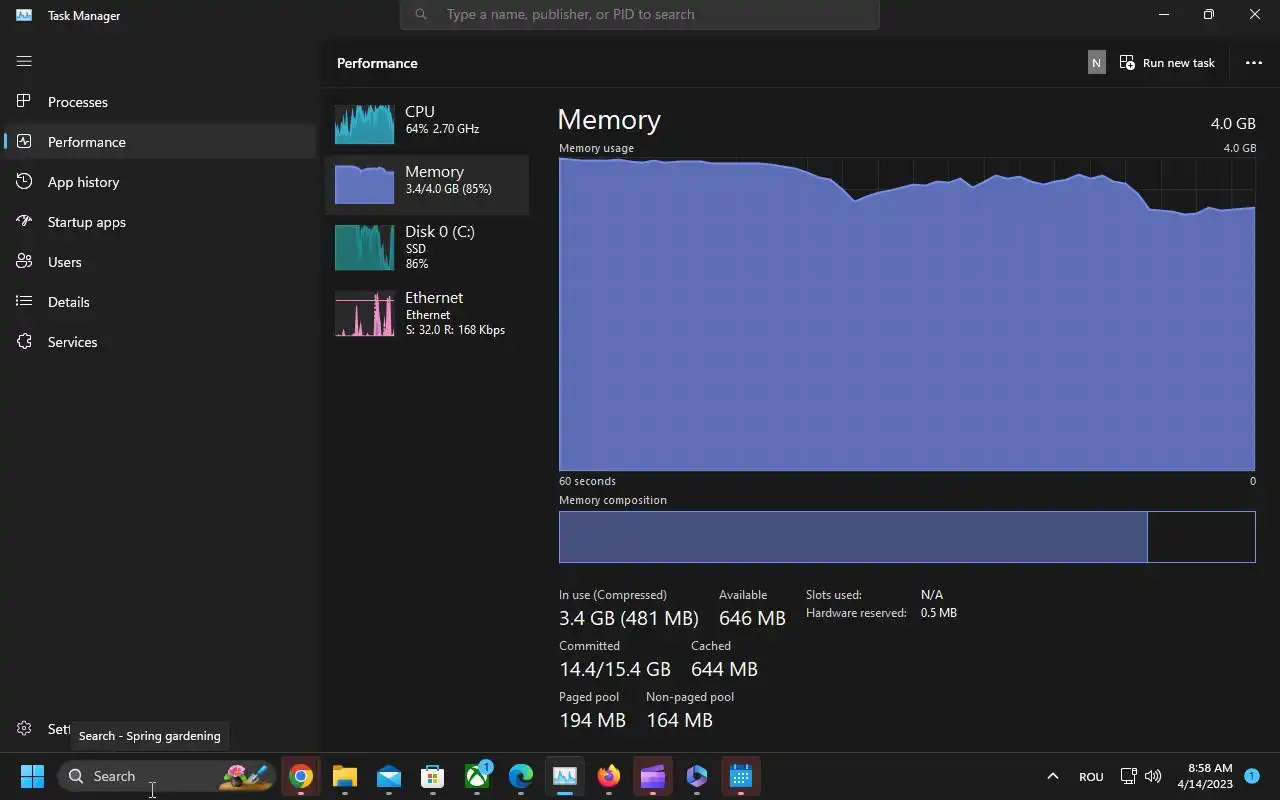Click the Users people icon
Viewport: 1280px width, 800px height.
pos(24,261)
